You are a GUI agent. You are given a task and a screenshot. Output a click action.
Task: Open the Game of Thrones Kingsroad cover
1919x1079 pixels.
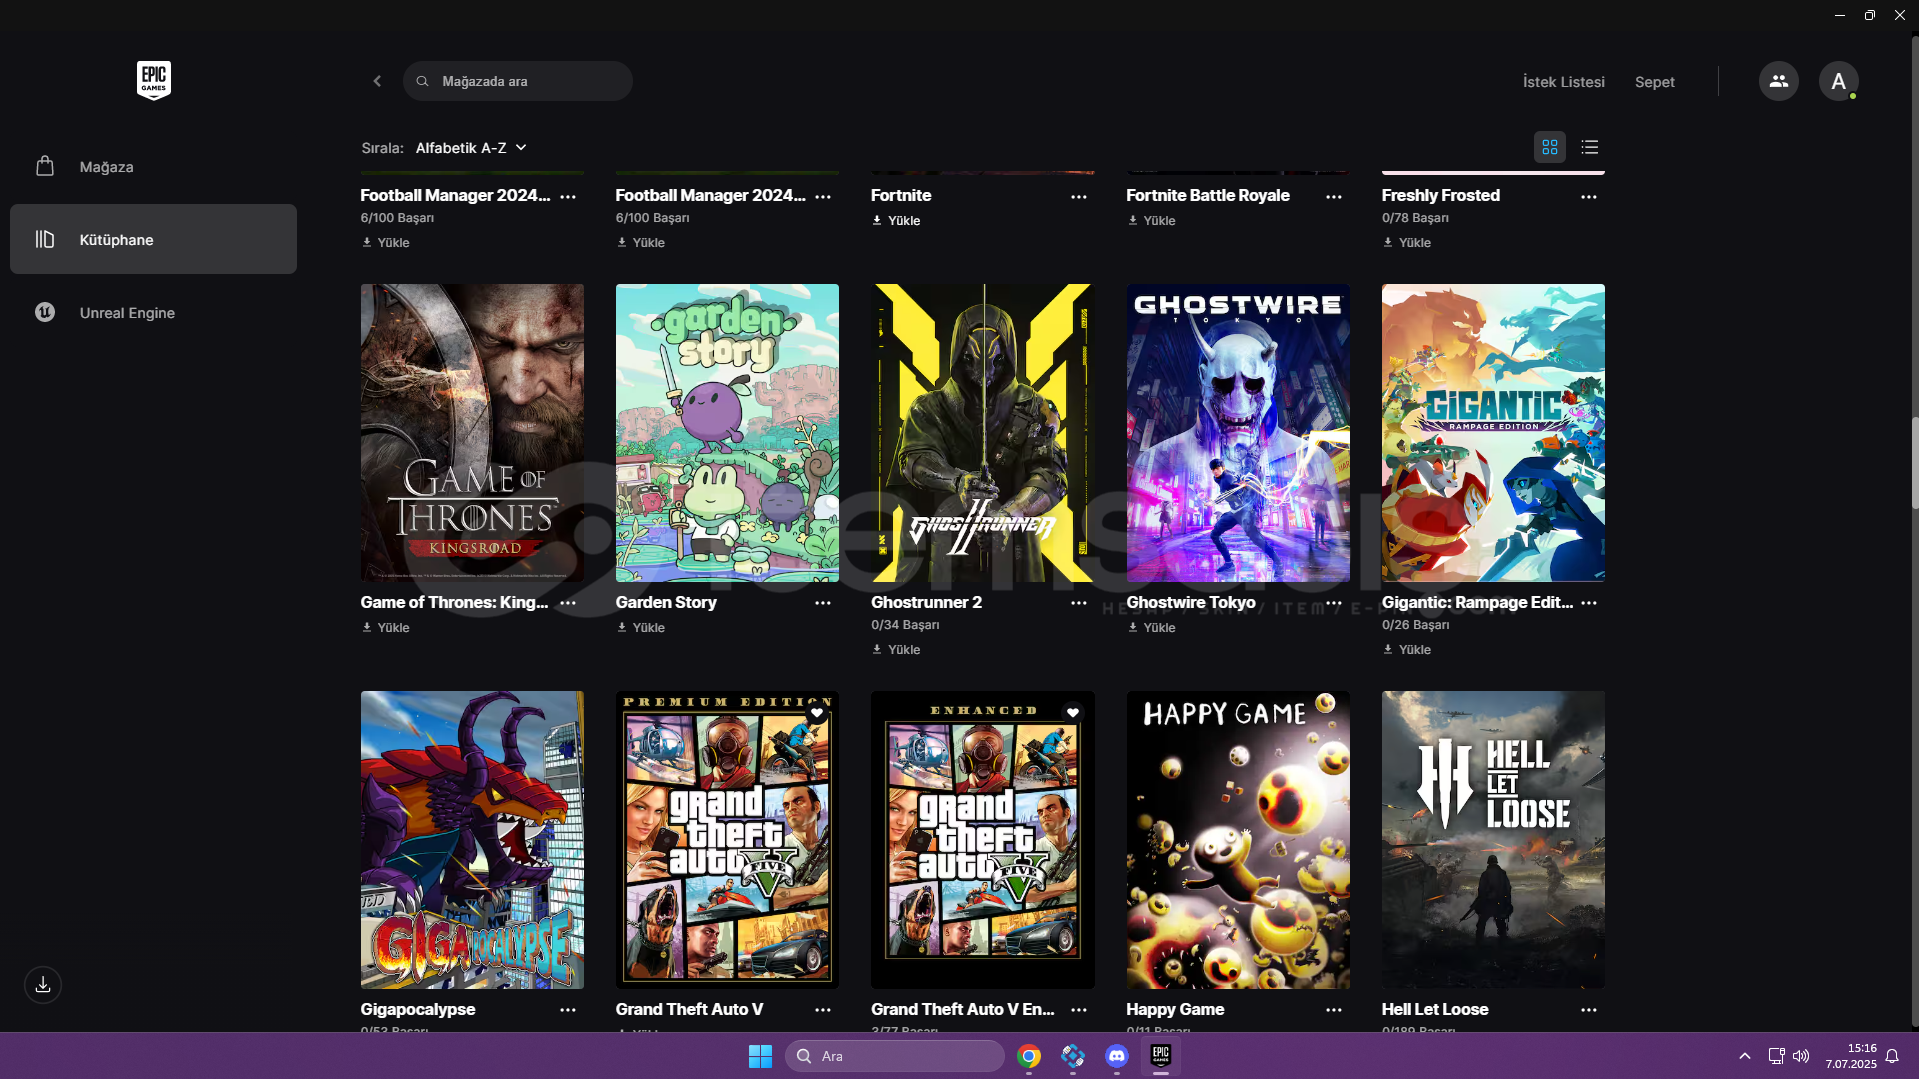click(472, 433)
